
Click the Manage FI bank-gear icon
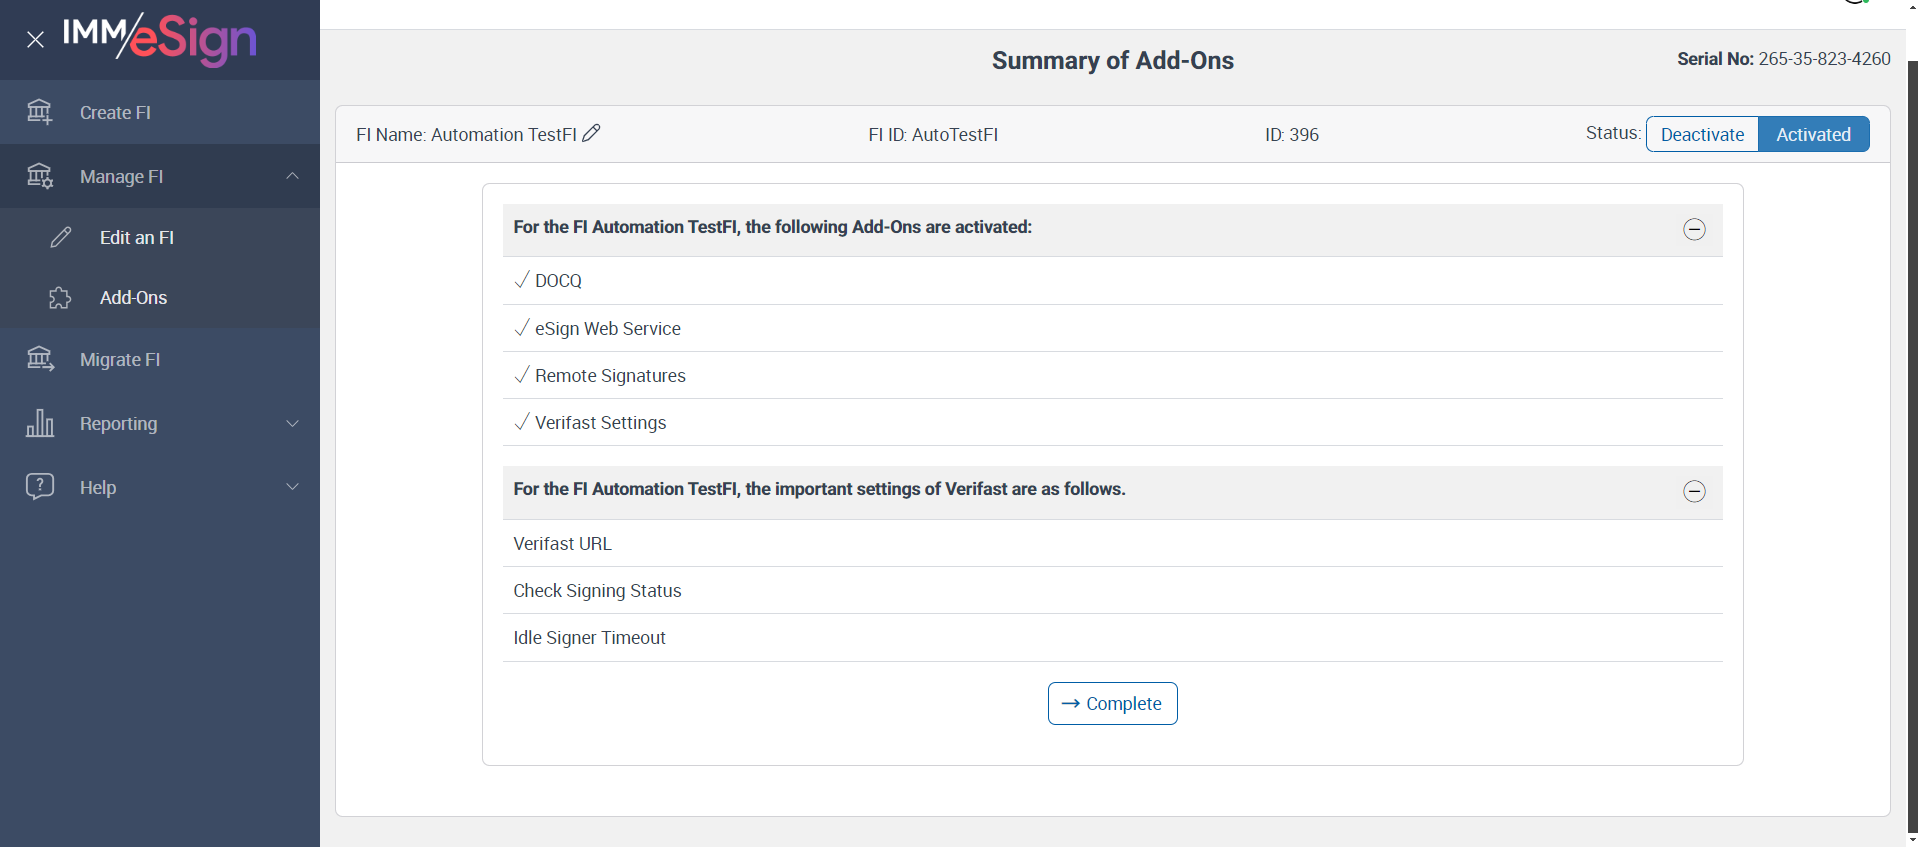coord(40,176)
